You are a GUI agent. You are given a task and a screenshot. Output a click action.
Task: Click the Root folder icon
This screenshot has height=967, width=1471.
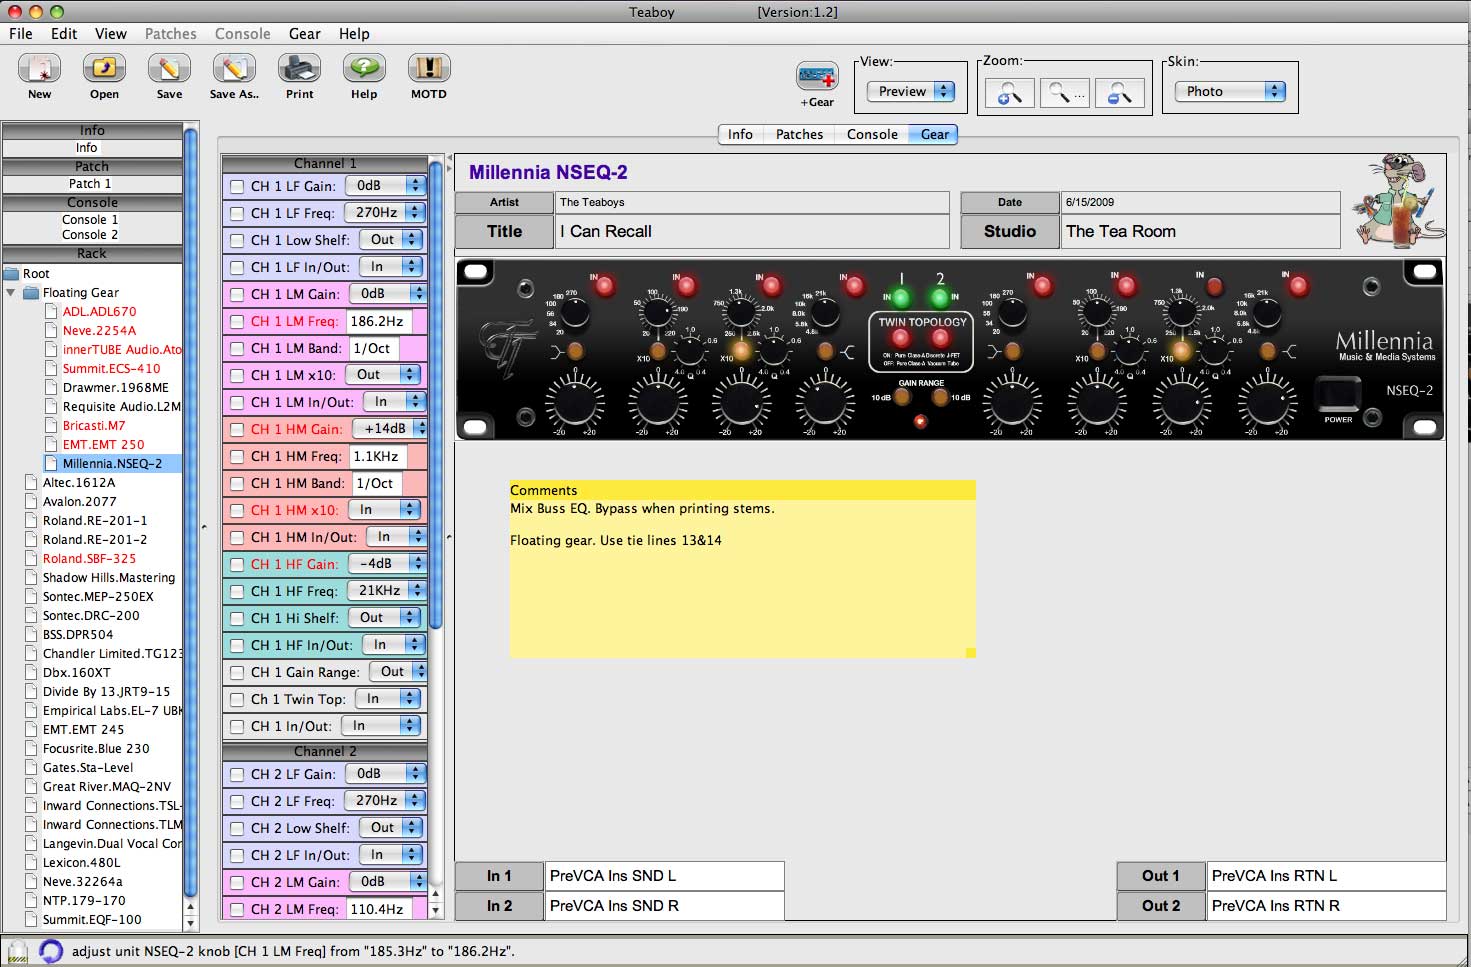pyautogui.click(x=11, y=274)
